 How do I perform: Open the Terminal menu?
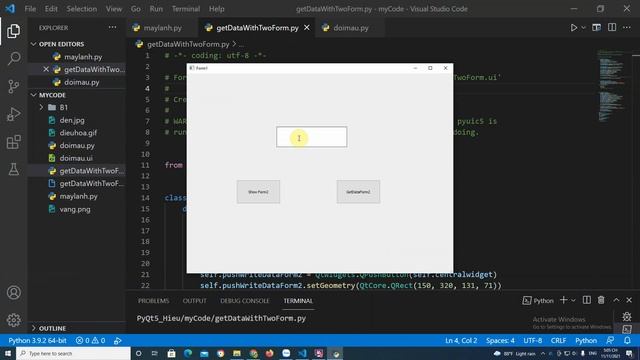click(186, 9)
